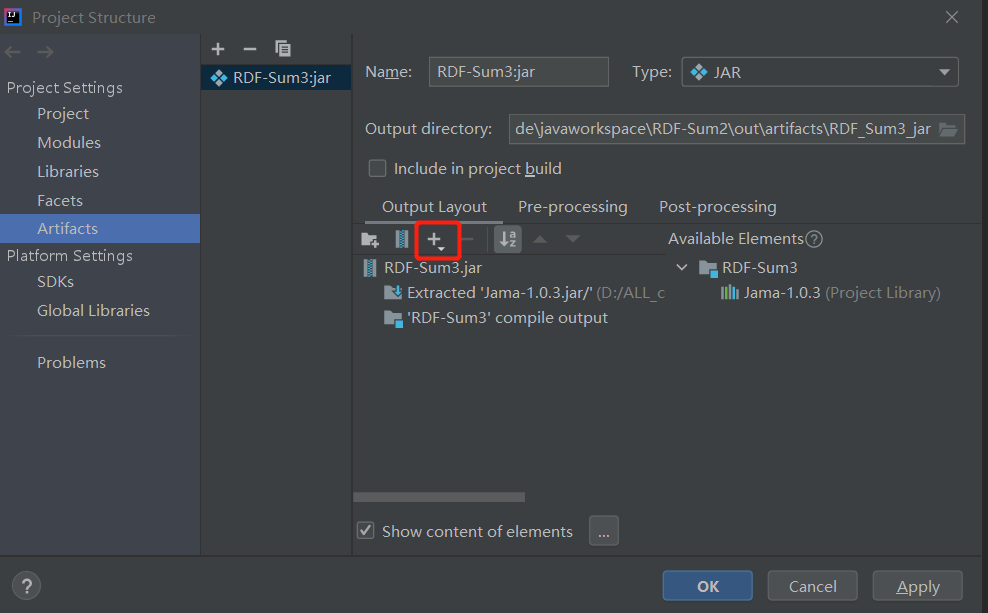Image resolution: width=988 pixels, height=613 pixels.
Task: Select 'RDF-Sum3' compile output entry
Action: (x=496, y=318)
